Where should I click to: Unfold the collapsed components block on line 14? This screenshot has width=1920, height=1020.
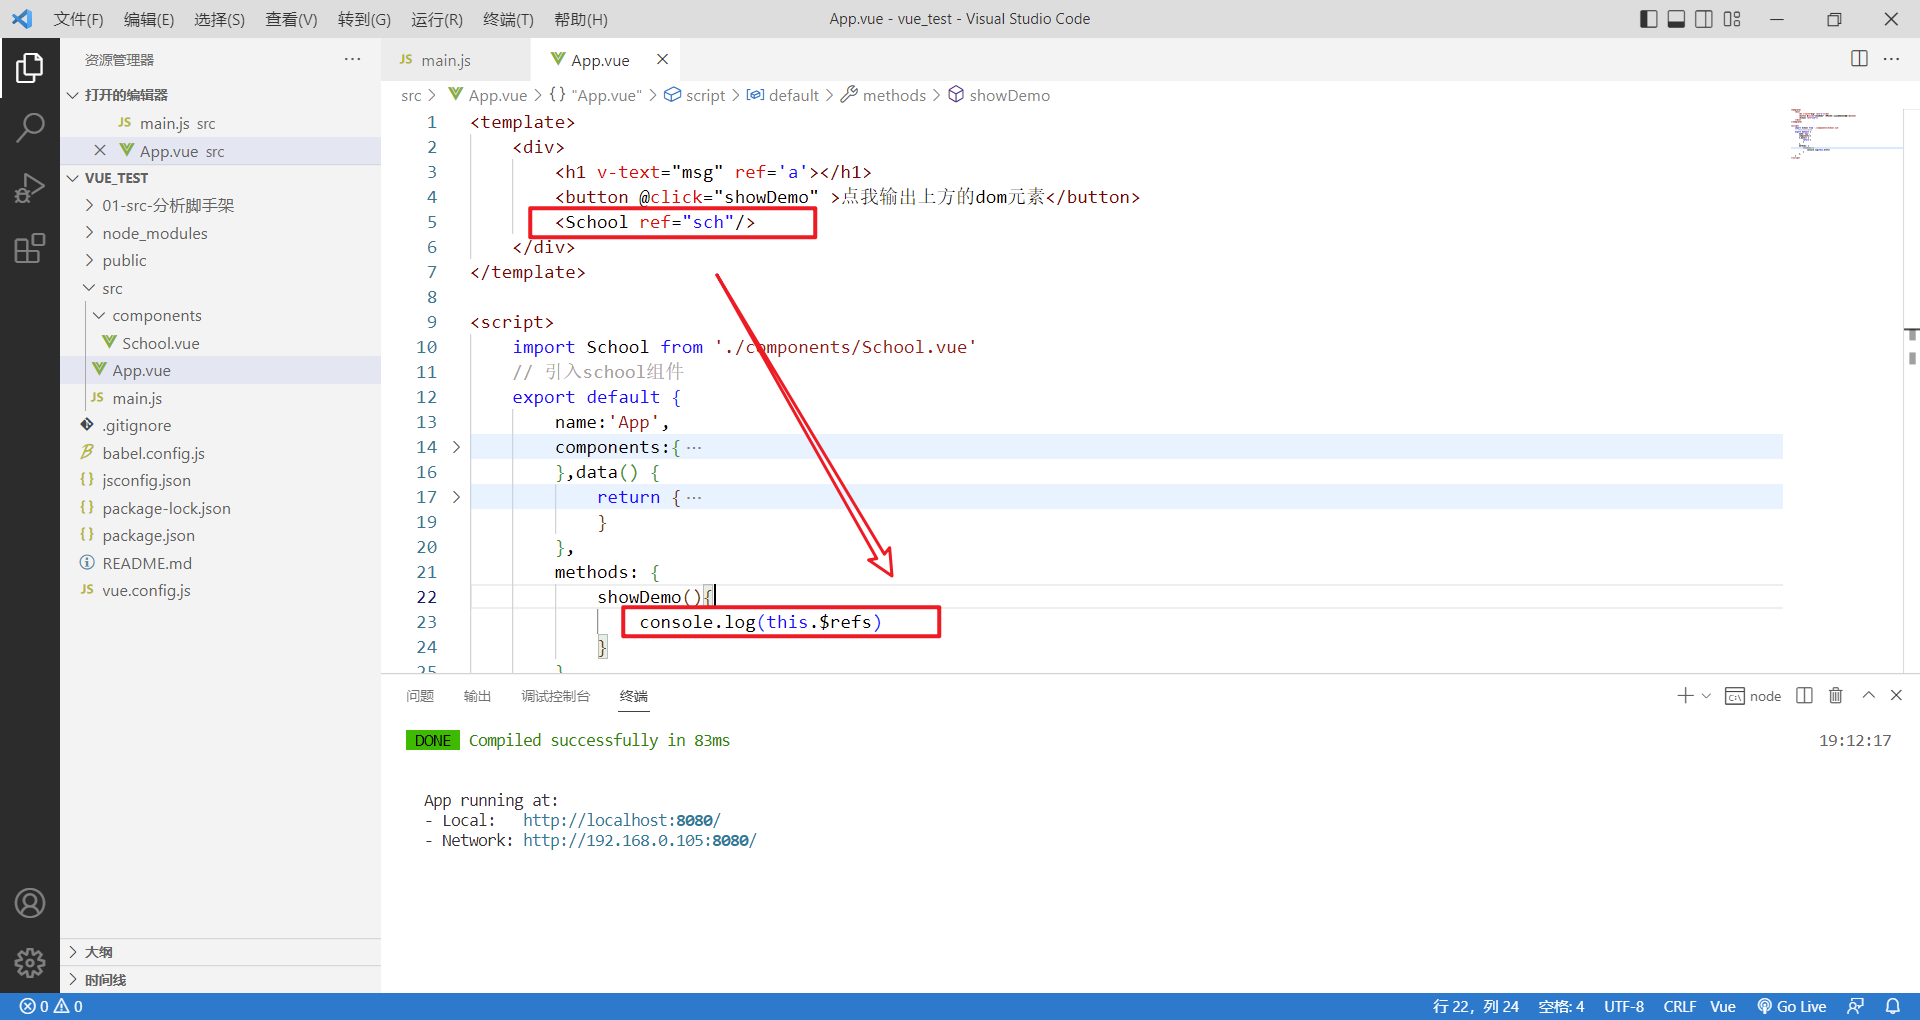pos(456,447)
